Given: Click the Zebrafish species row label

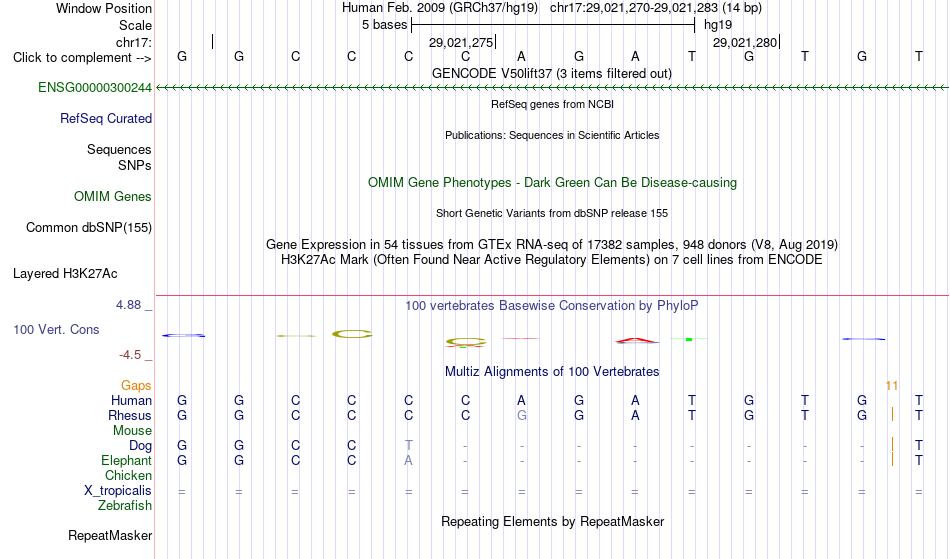Looking at the screenshot, I should (x=125, y=506).
